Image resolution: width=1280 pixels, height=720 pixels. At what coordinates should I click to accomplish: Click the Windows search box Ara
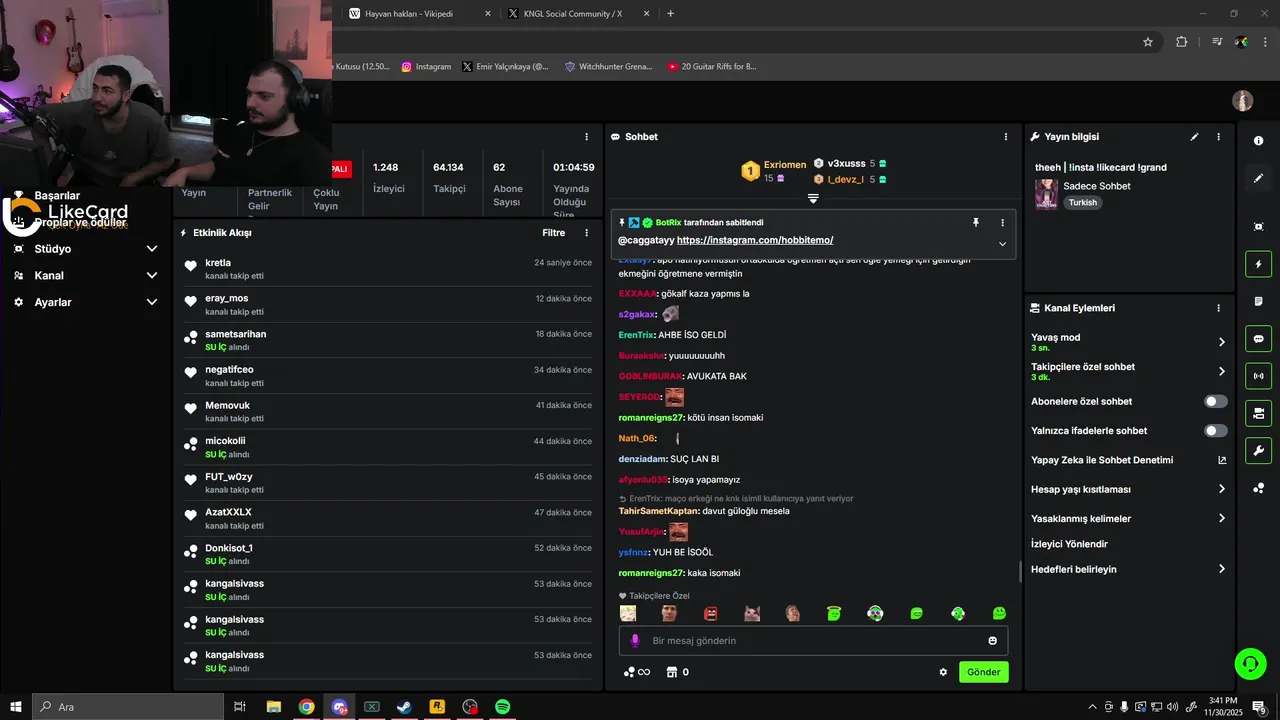pos(128,707)
